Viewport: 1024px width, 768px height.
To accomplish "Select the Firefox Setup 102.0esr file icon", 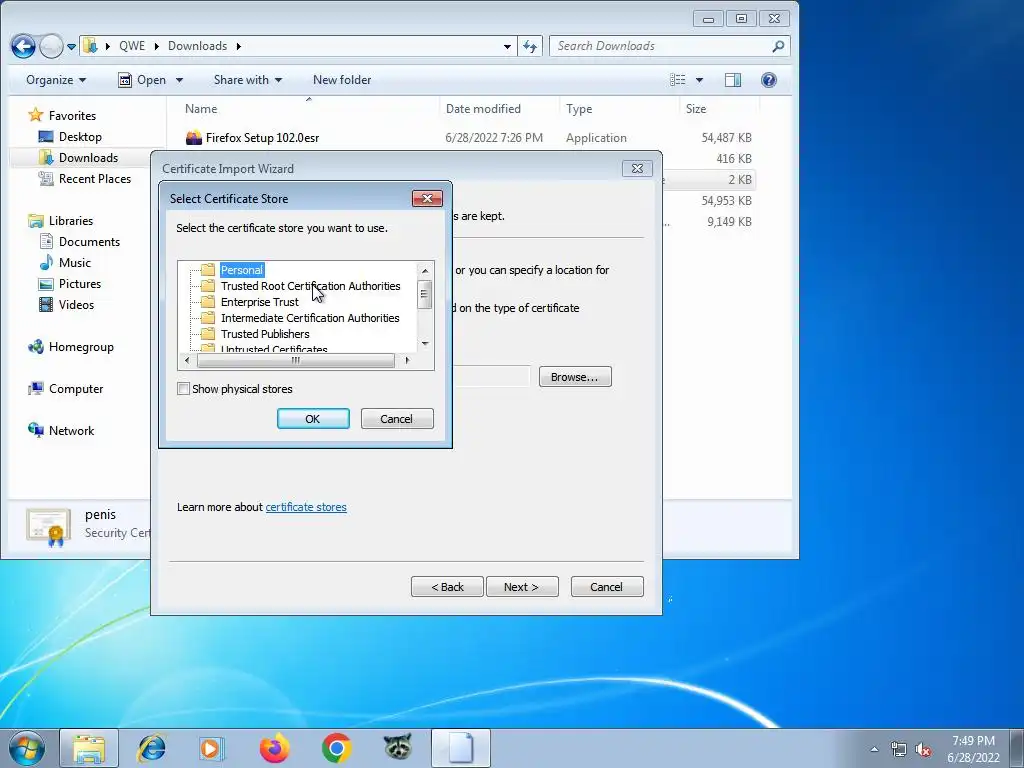I will [194, 138].
